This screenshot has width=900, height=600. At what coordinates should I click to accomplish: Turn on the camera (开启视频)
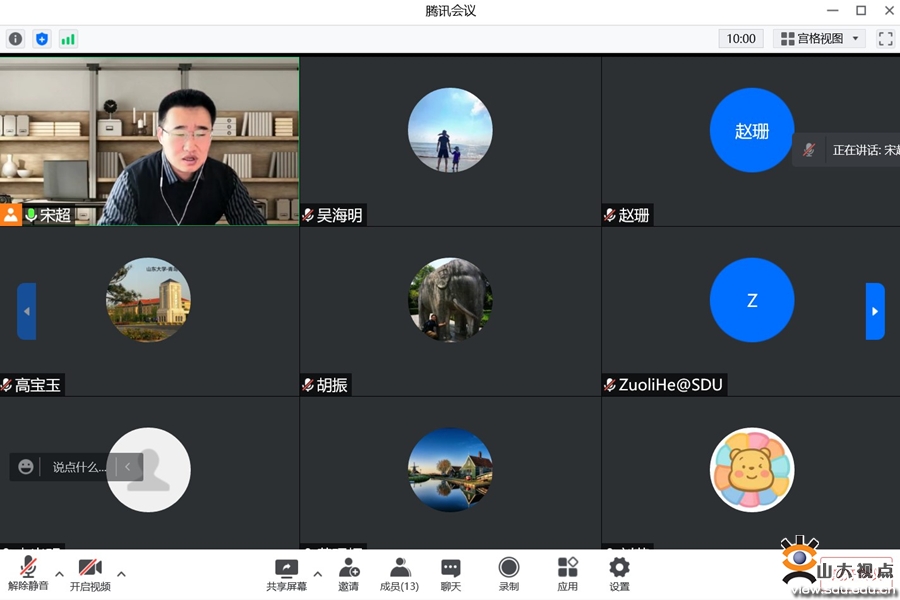(90, 574)
